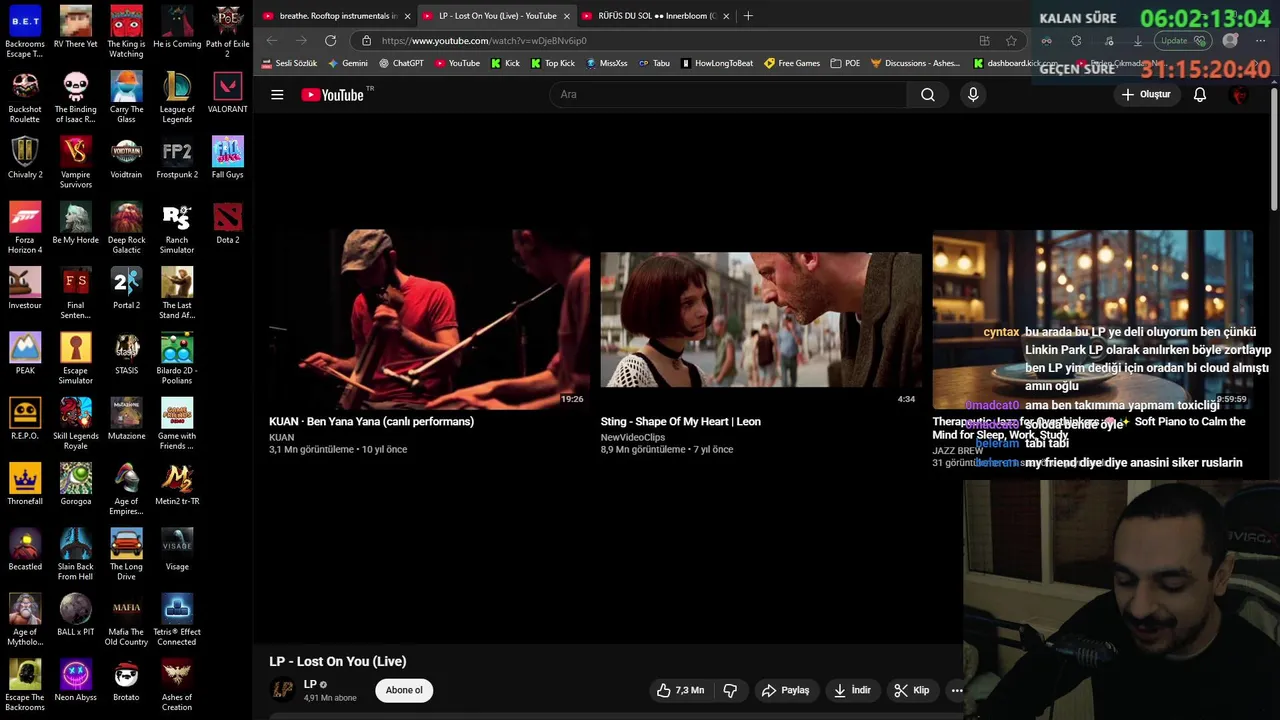Play KUAN Ben Yana Yana thumbnail

[428, 319]
